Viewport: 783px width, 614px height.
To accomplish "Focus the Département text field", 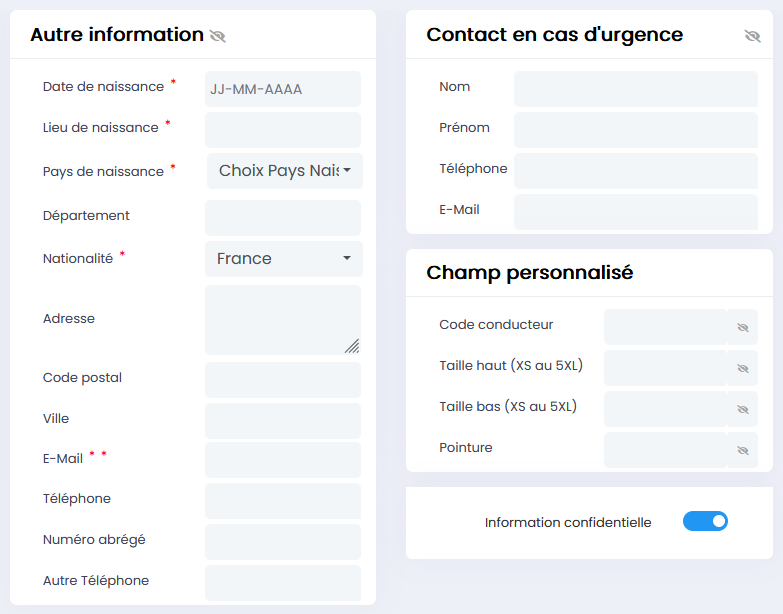I will 282,218.
